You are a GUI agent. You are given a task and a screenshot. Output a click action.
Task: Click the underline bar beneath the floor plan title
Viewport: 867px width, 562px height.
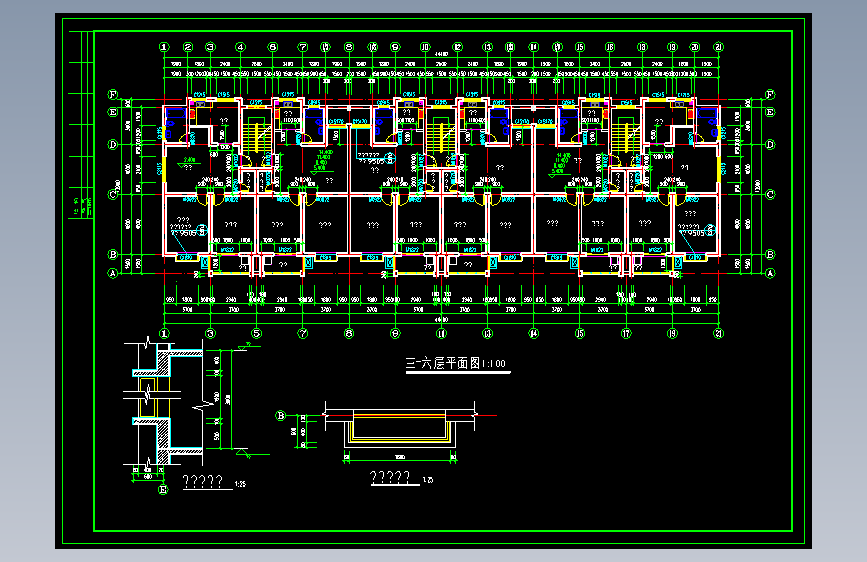point(458,373)
